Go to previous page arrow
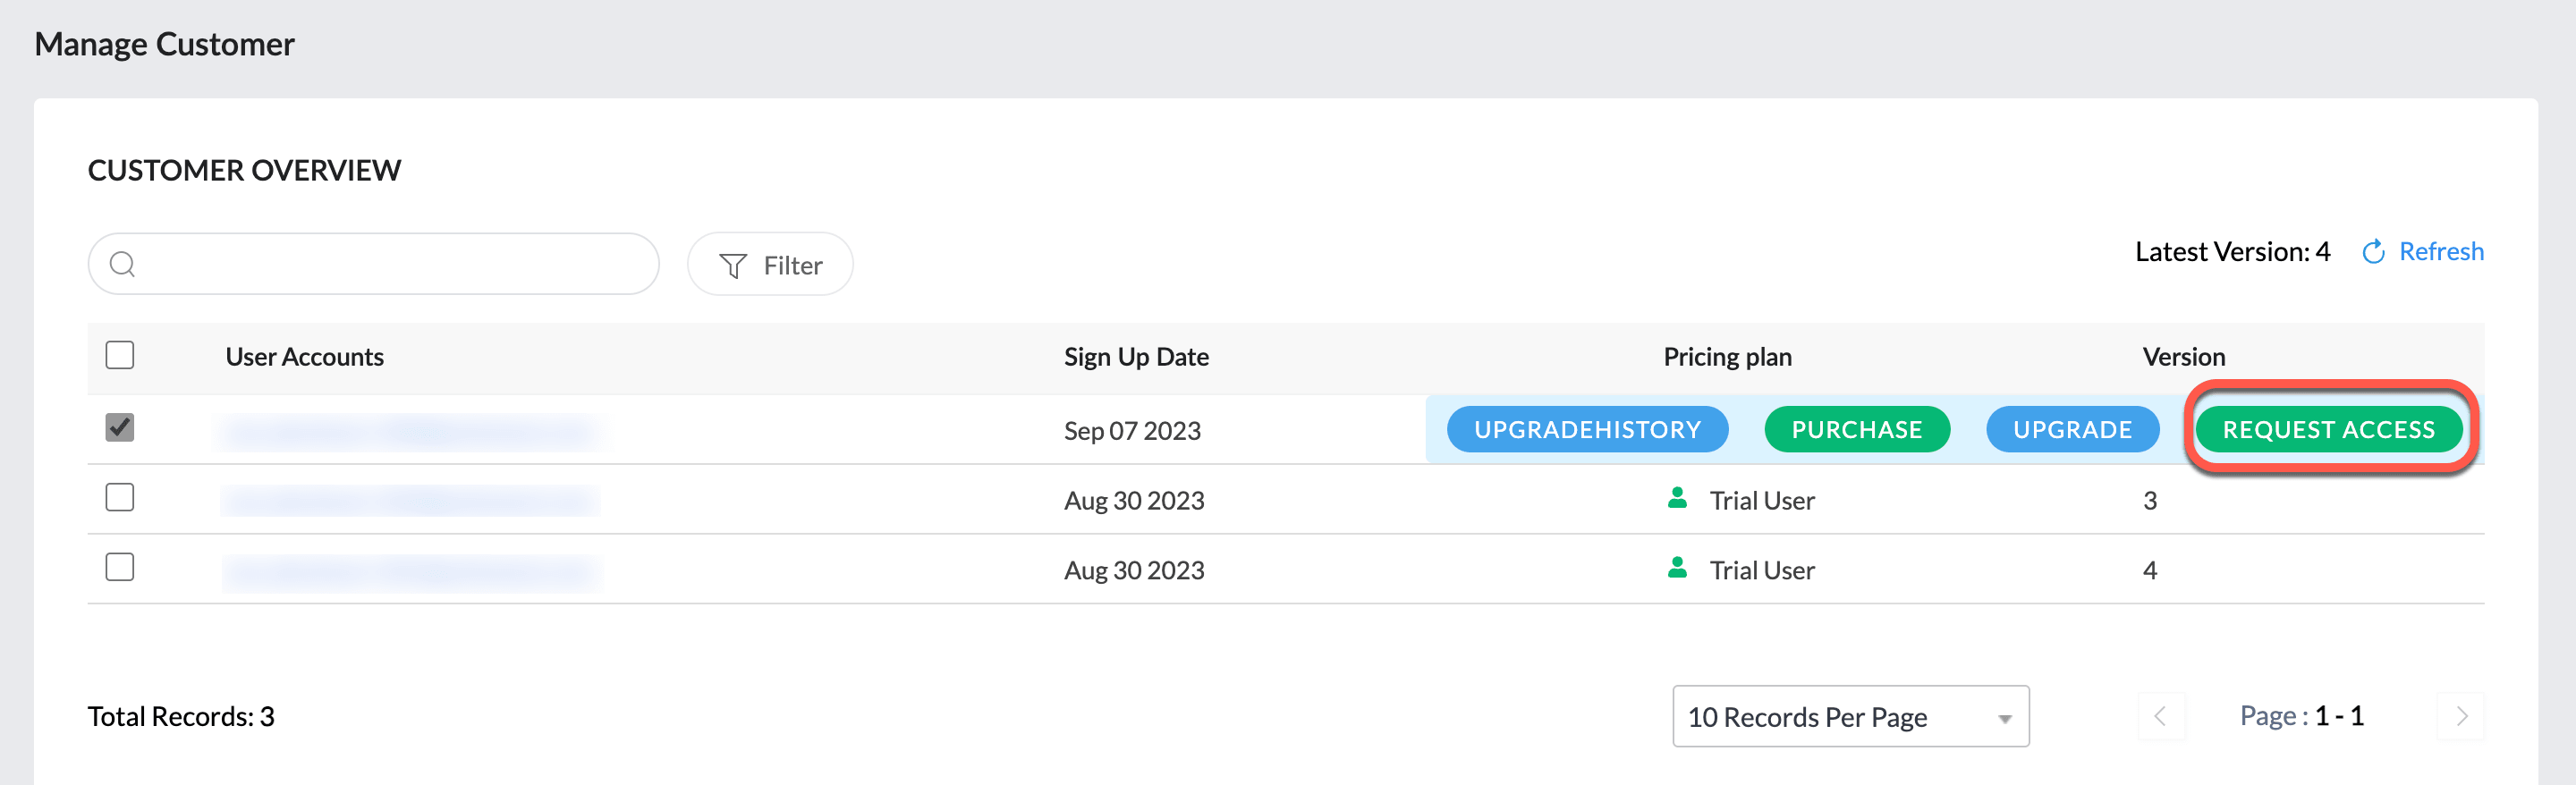Screen dimensions: 2576x785 [x=2160, y=716]
